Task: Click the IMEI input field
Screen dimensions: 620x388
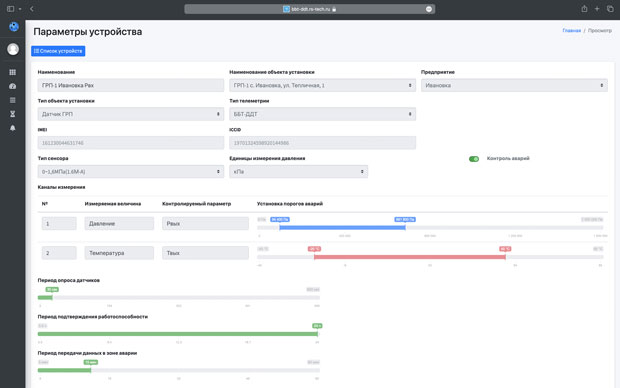Action: 131,143
